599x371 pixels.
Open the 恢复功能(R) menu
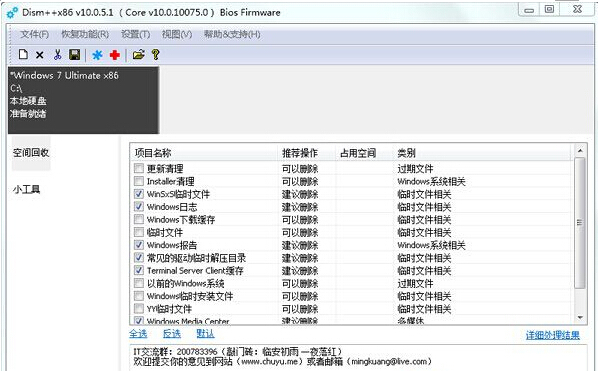coord(85,34)
